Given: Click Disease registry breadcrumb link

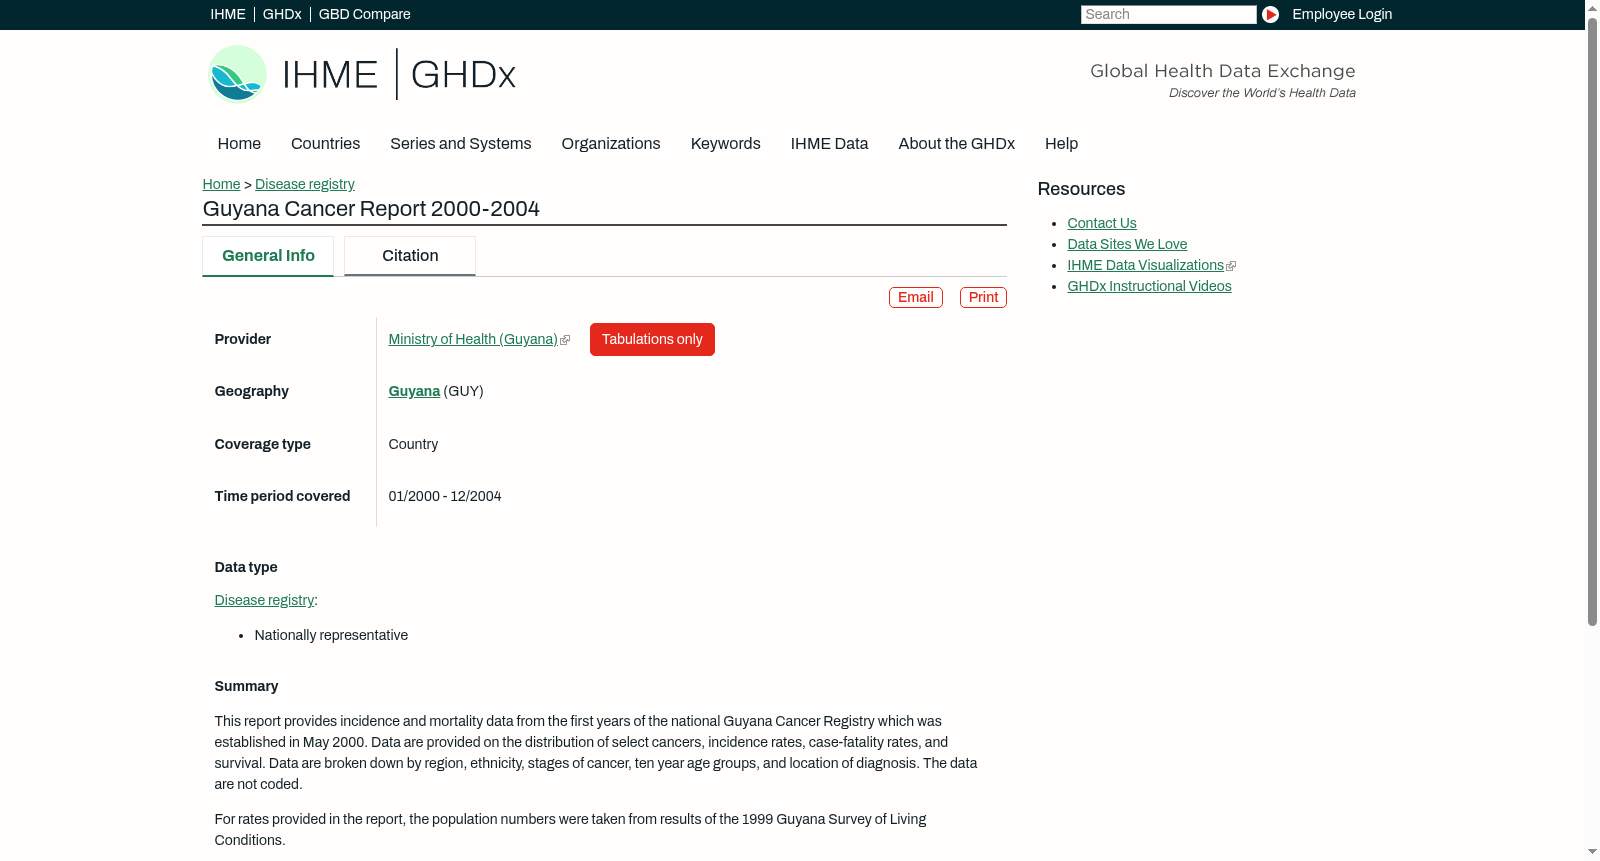Looking at the screenshot, I should (305, 184).
